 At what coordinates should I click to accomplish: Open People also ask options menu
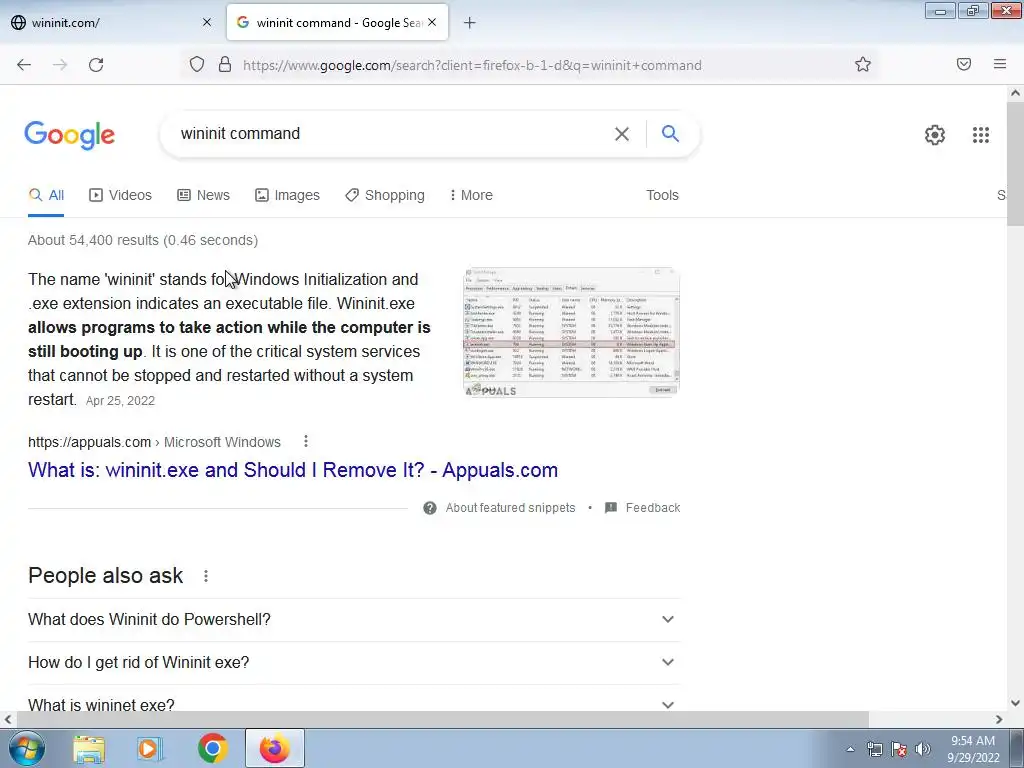click(x=206, y=576)
